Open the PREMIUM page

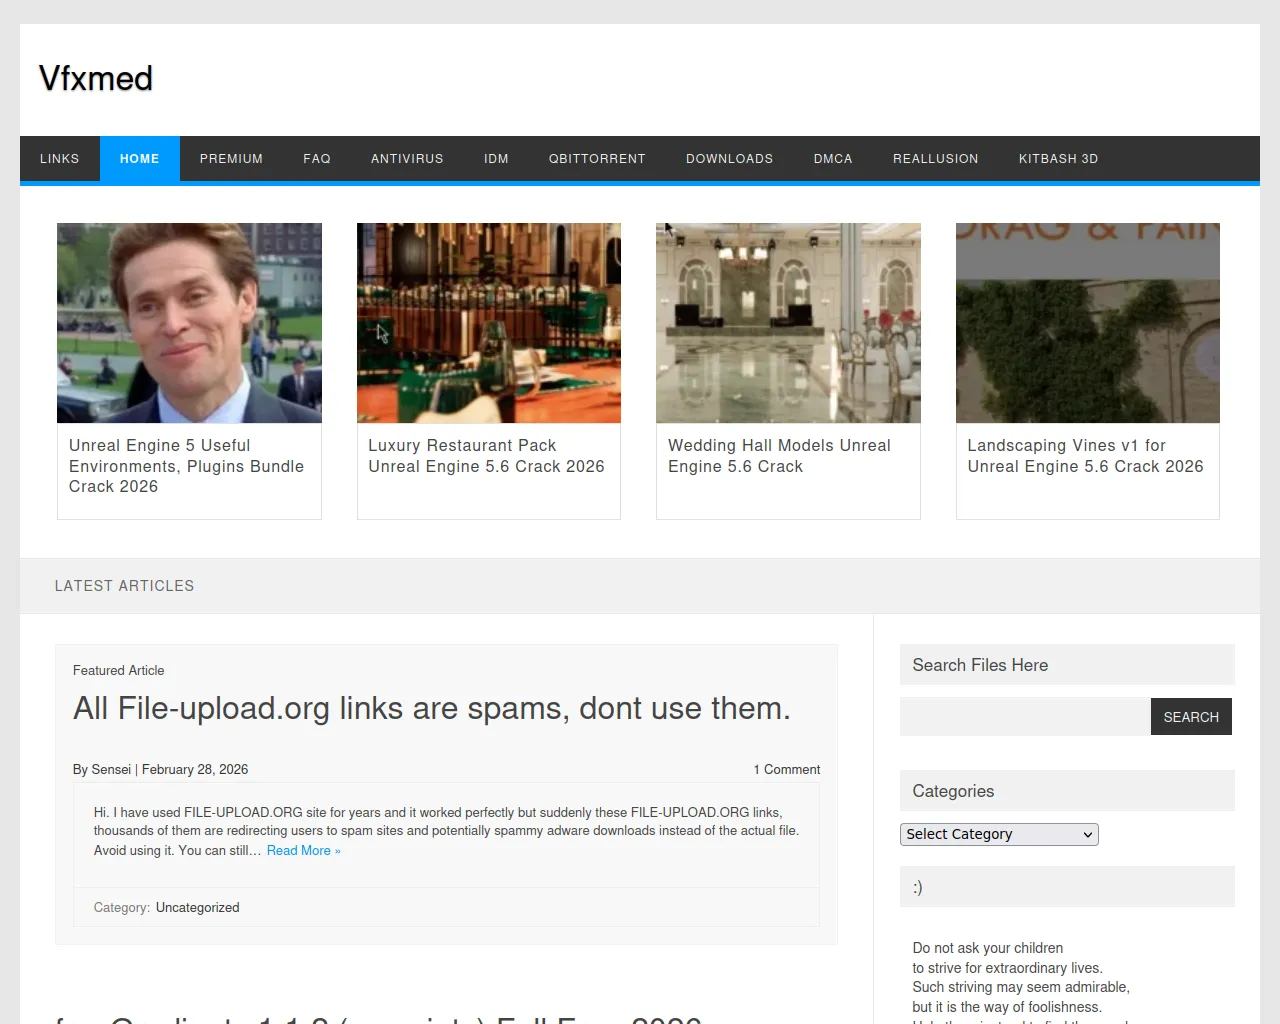pos(231,158)
